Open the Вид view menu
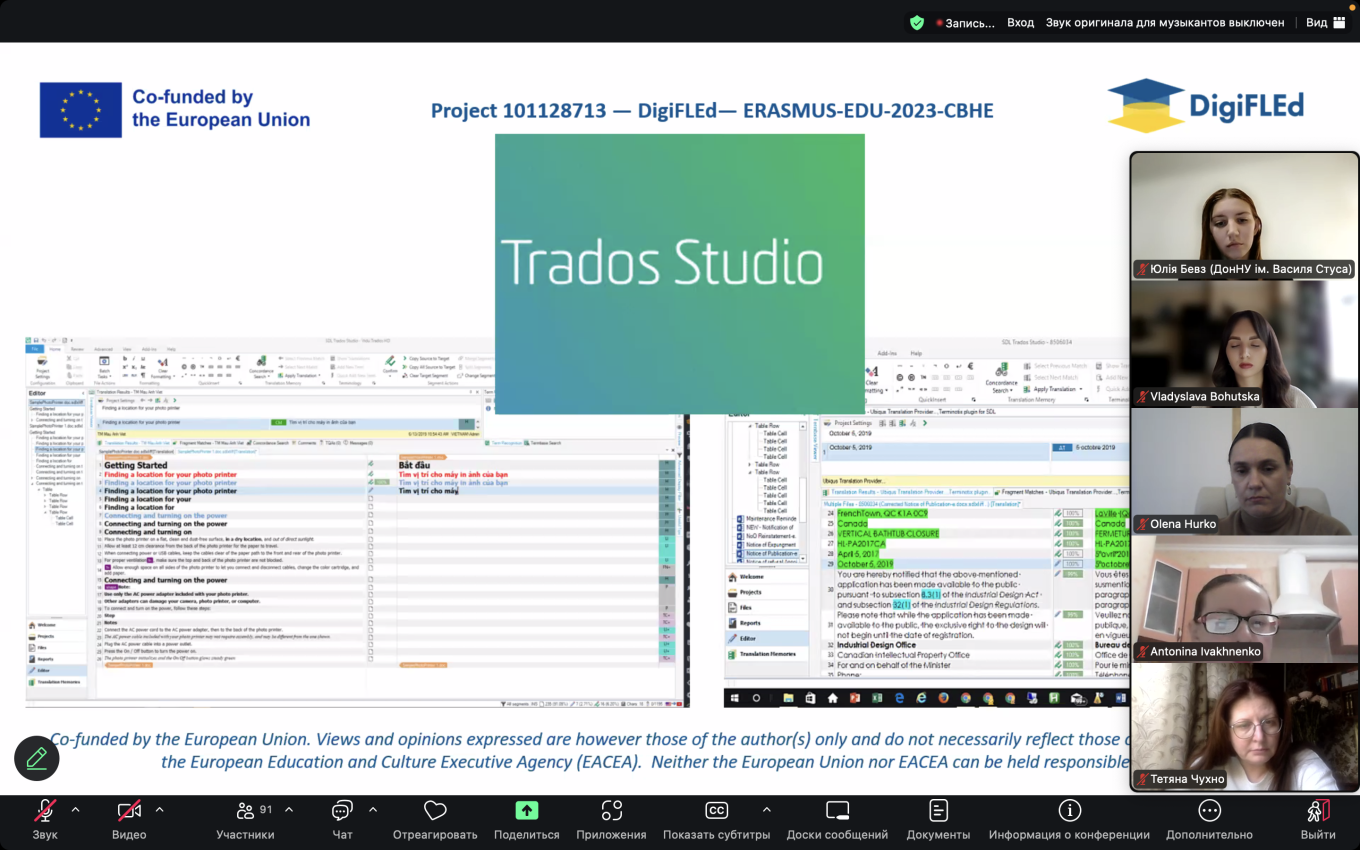 [x=1323, y=22]
